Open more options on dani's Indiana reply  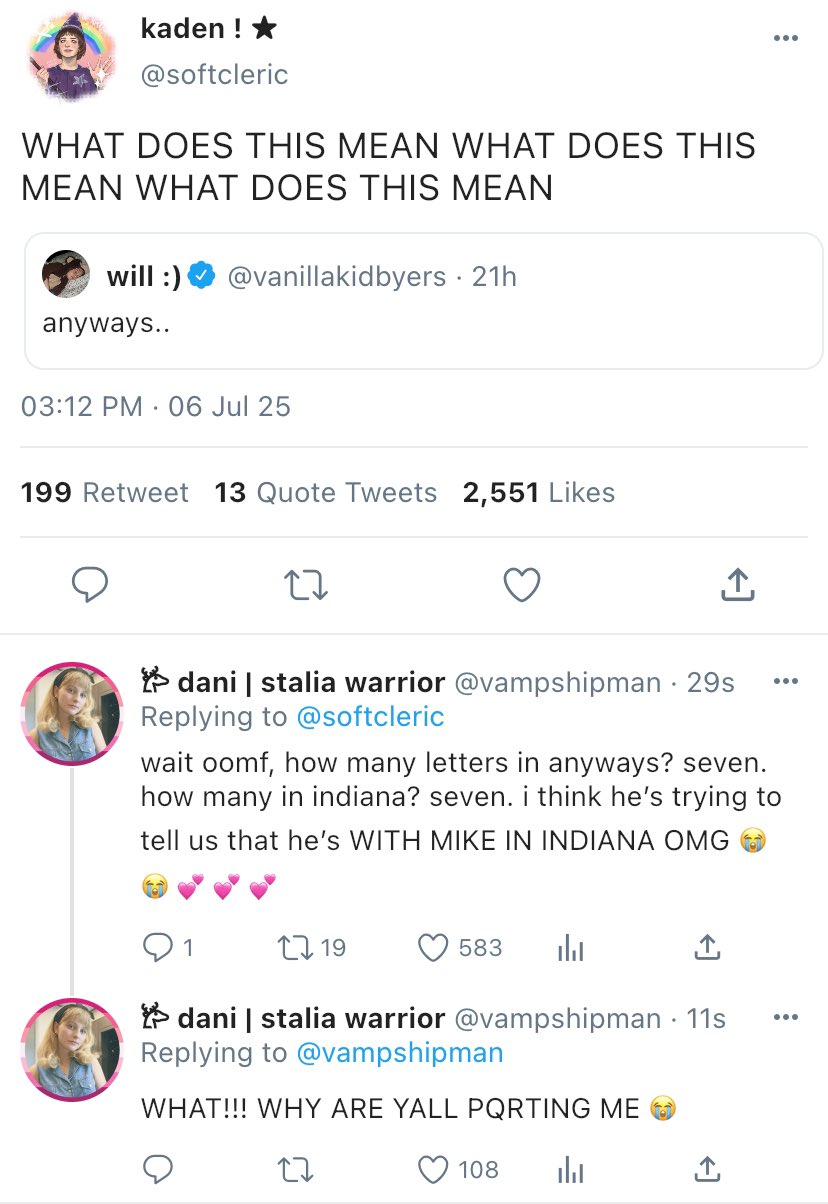coord(786,682)
